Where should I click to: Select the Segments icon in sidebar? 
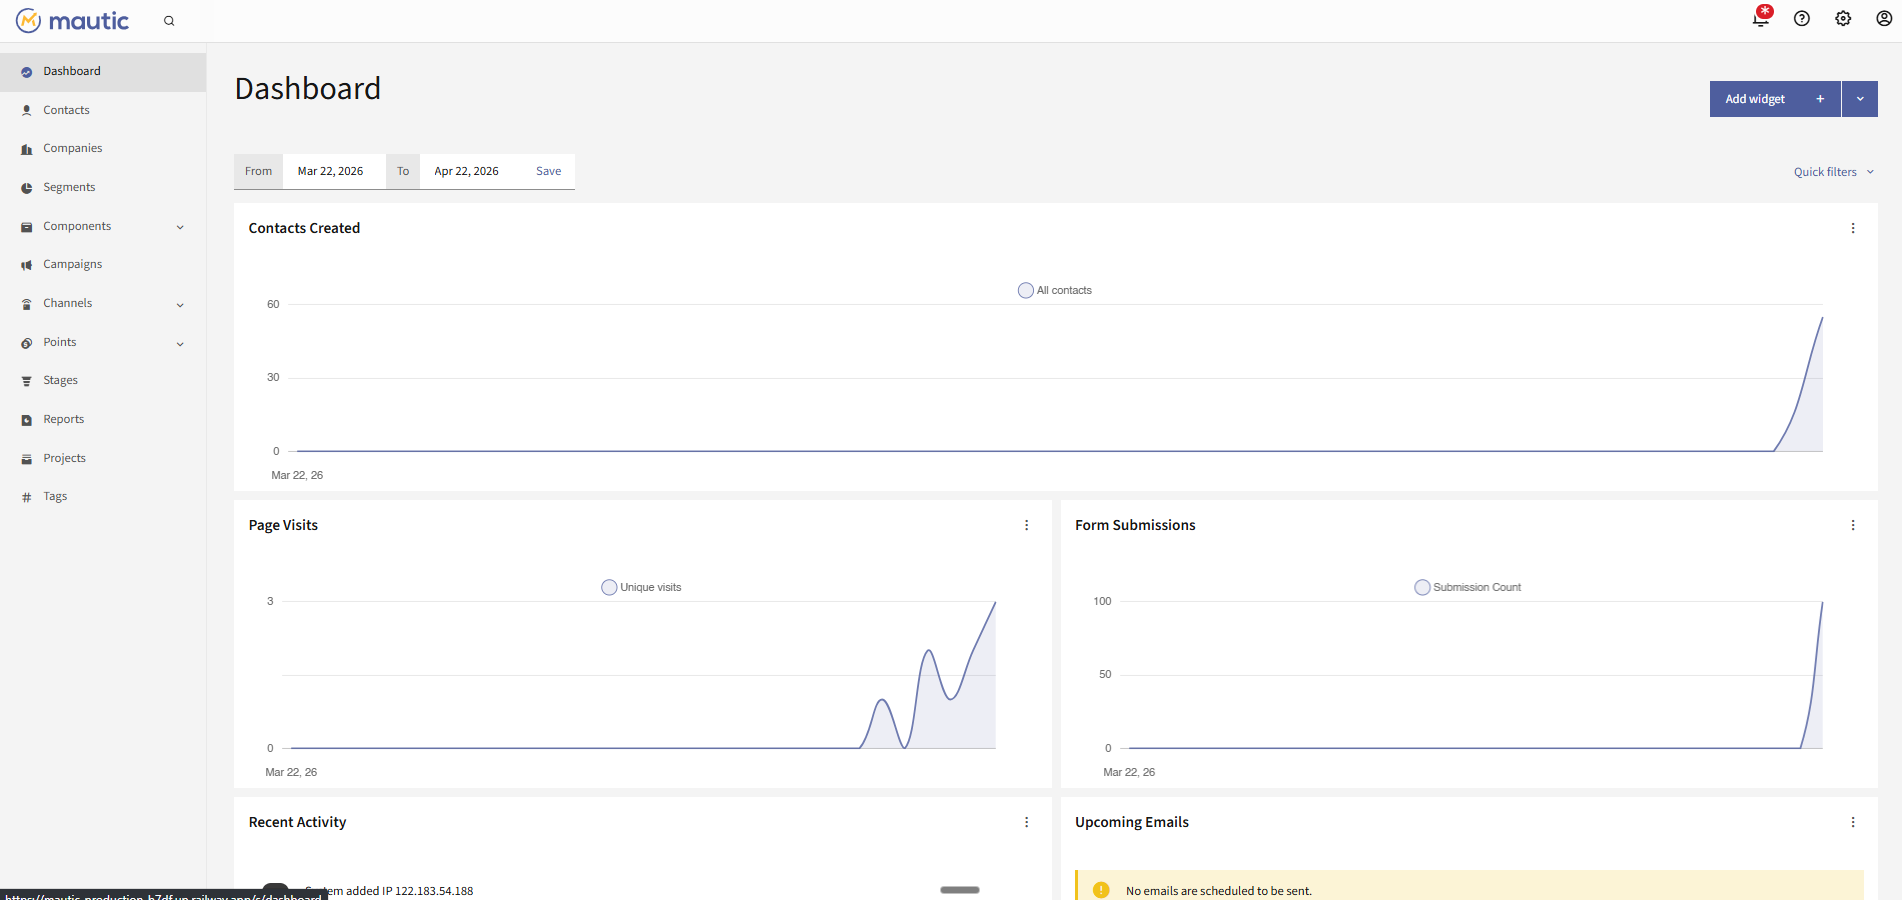25,187
